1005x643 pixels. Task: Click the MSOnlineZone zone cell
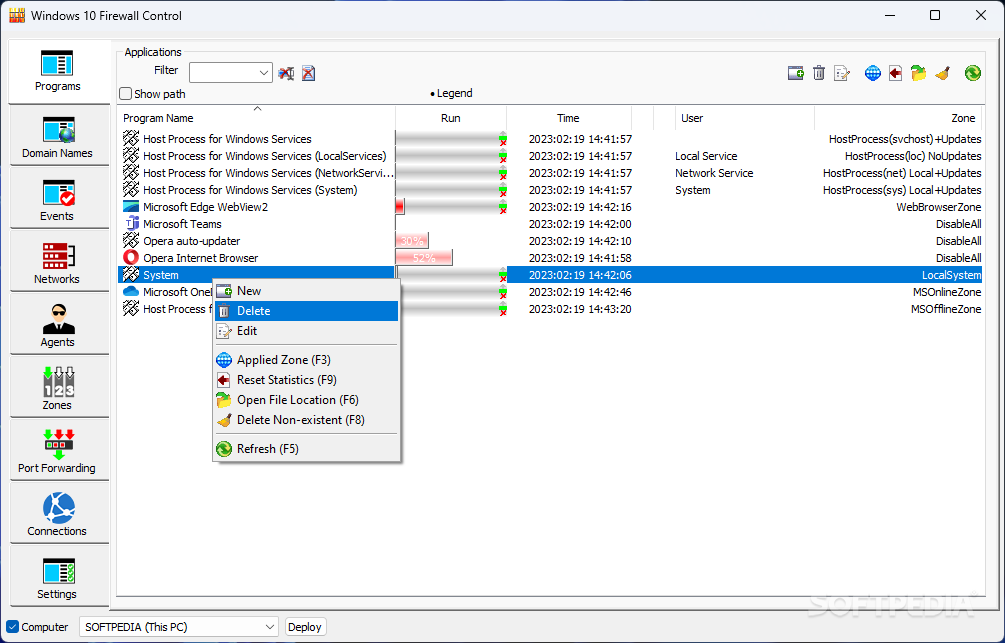click(947, 292)
